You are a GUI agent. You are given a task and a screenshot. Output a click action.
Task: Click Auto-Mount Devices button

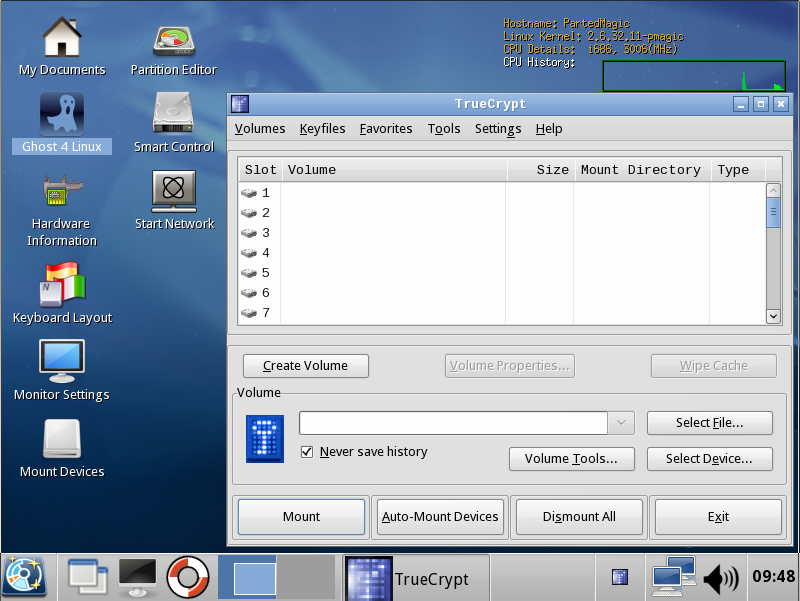[x=440, y=517]
